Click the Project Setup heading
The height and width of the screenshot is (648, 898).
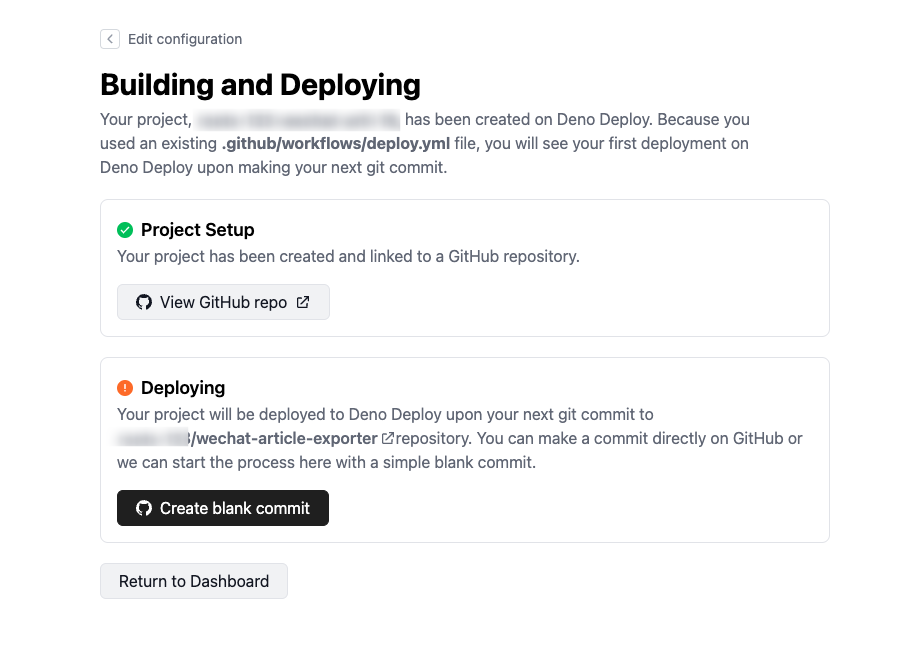[x=198, y=230]
